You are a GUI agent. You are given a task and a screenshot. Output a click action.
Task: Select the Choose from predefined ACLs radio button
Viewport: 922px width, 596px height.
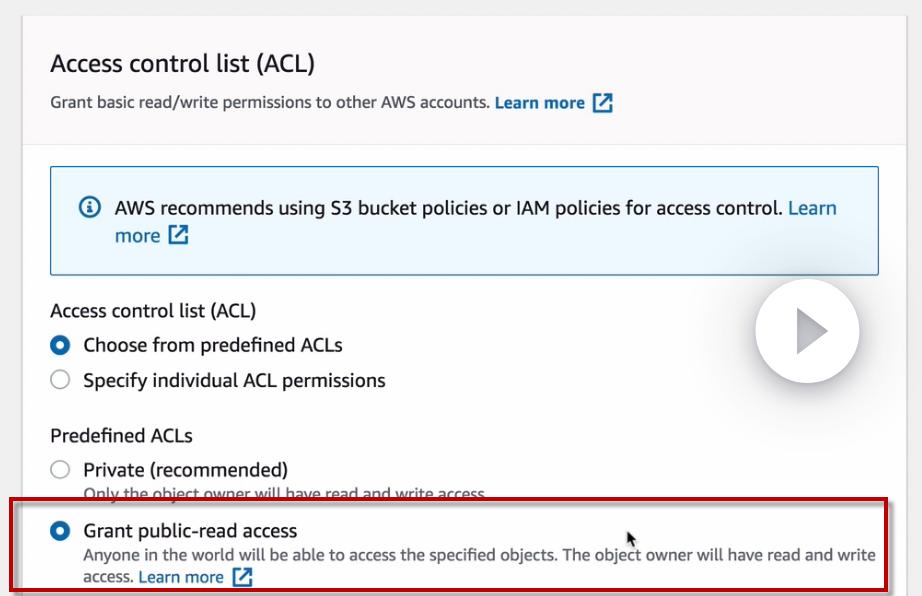pos(60,346)
